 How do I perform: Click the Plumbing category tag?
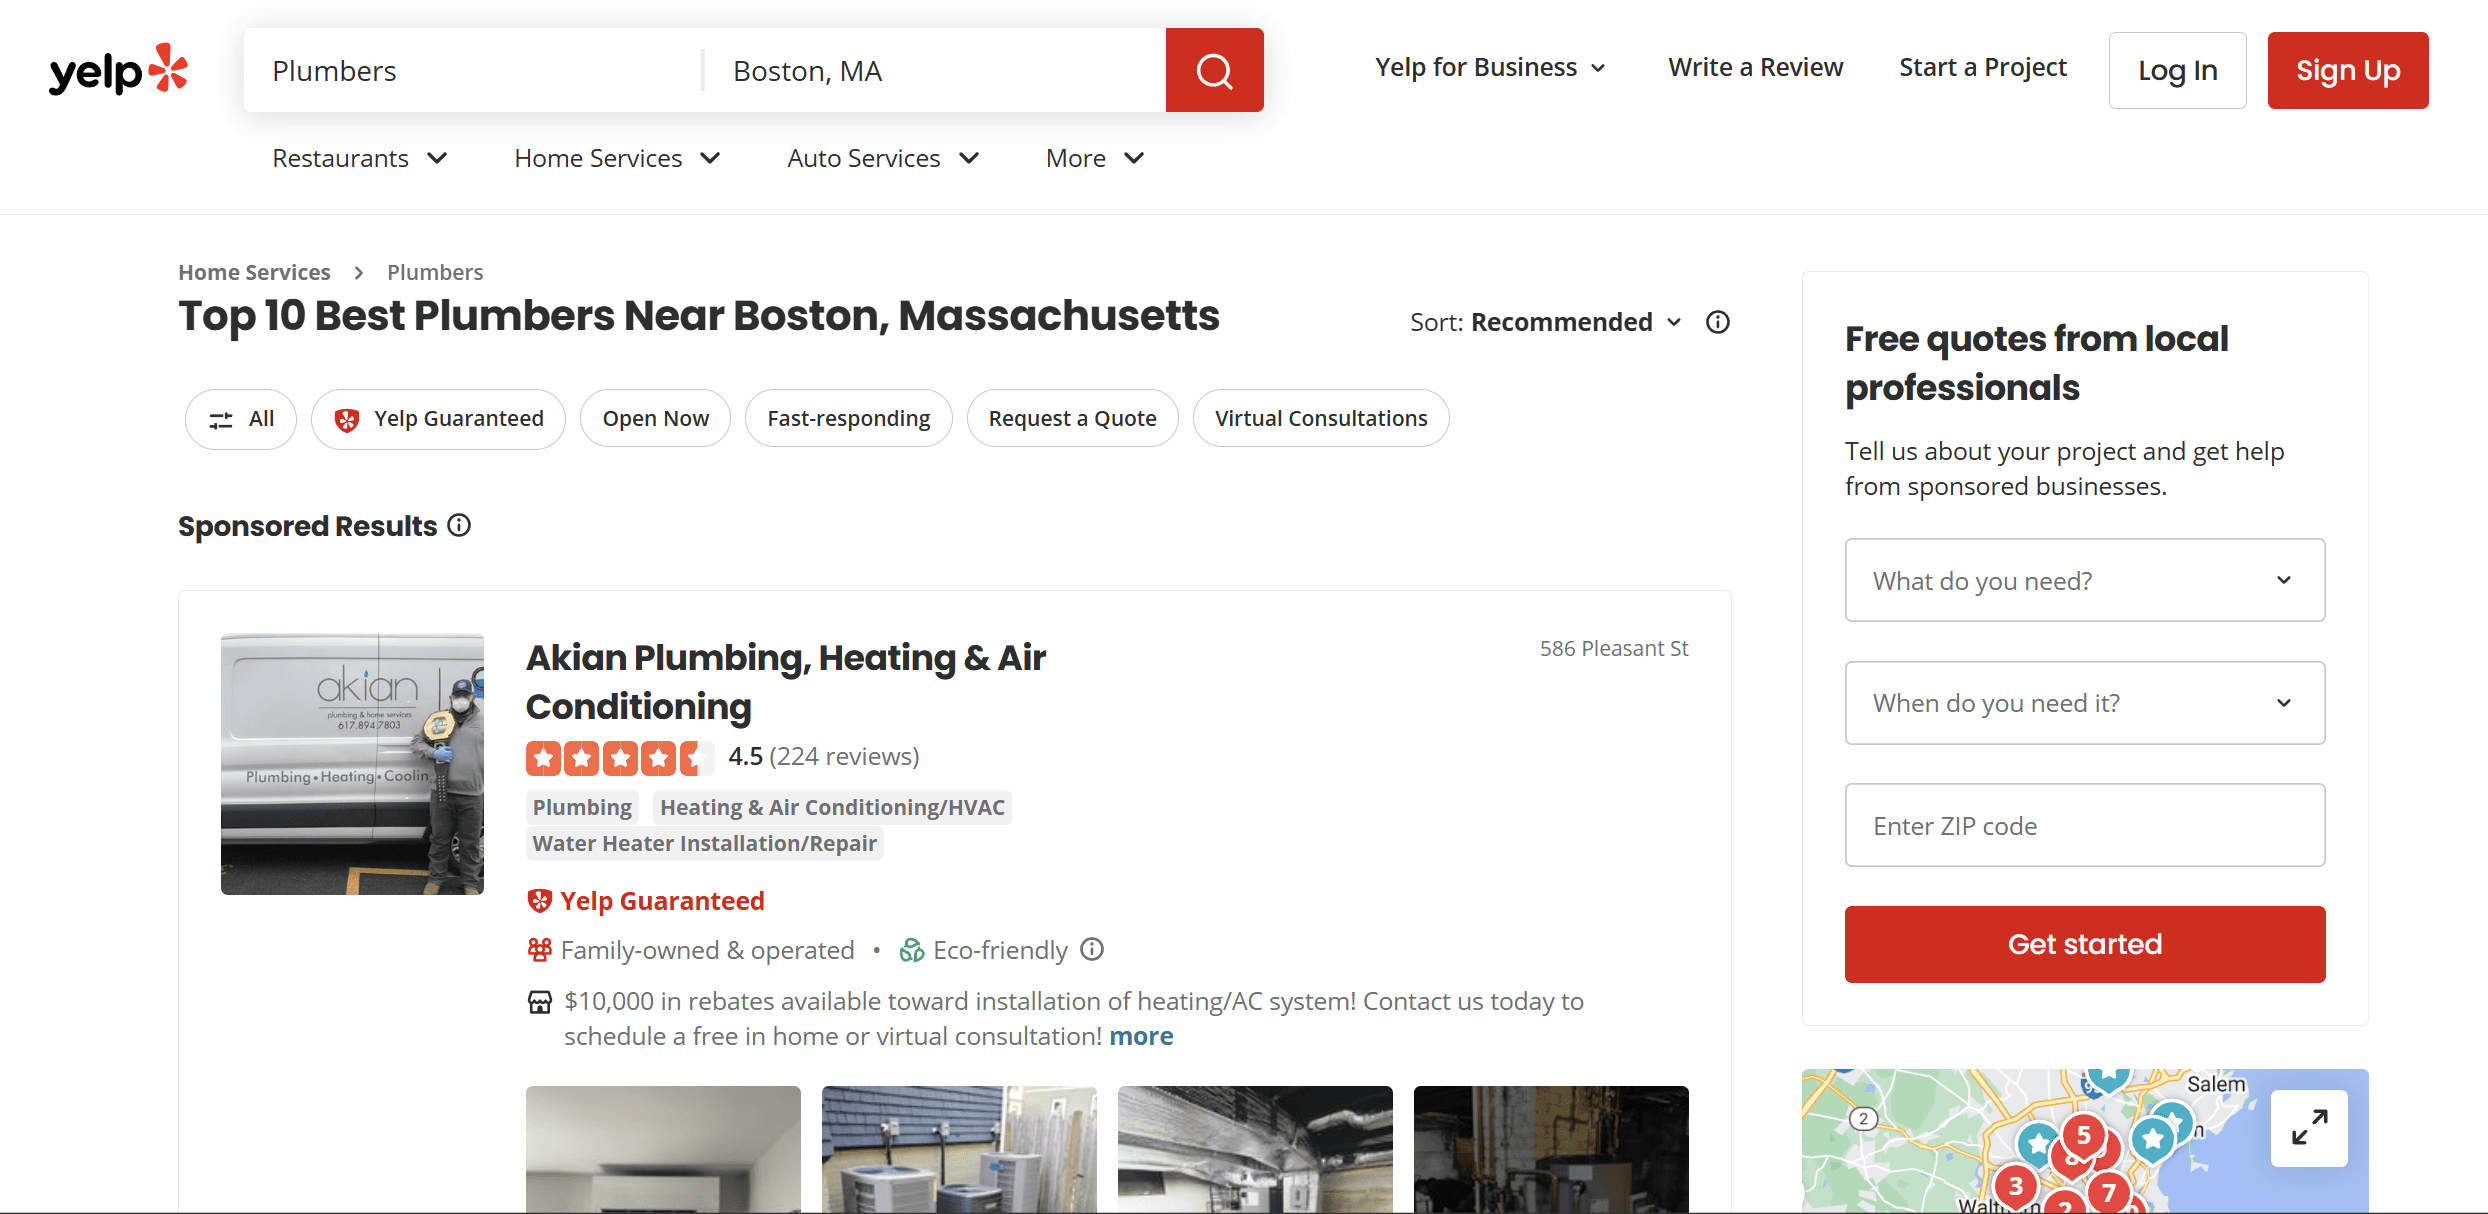click(x=582, y=807)
